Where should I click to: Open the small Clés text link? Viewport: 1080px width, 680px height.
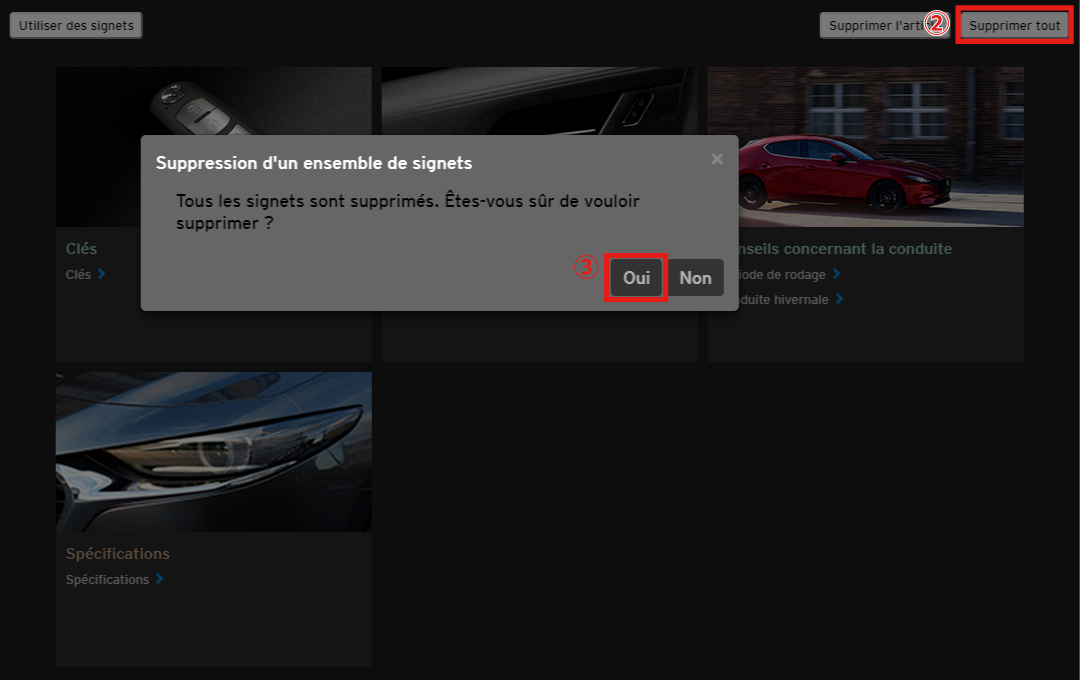tap(78, 274)
